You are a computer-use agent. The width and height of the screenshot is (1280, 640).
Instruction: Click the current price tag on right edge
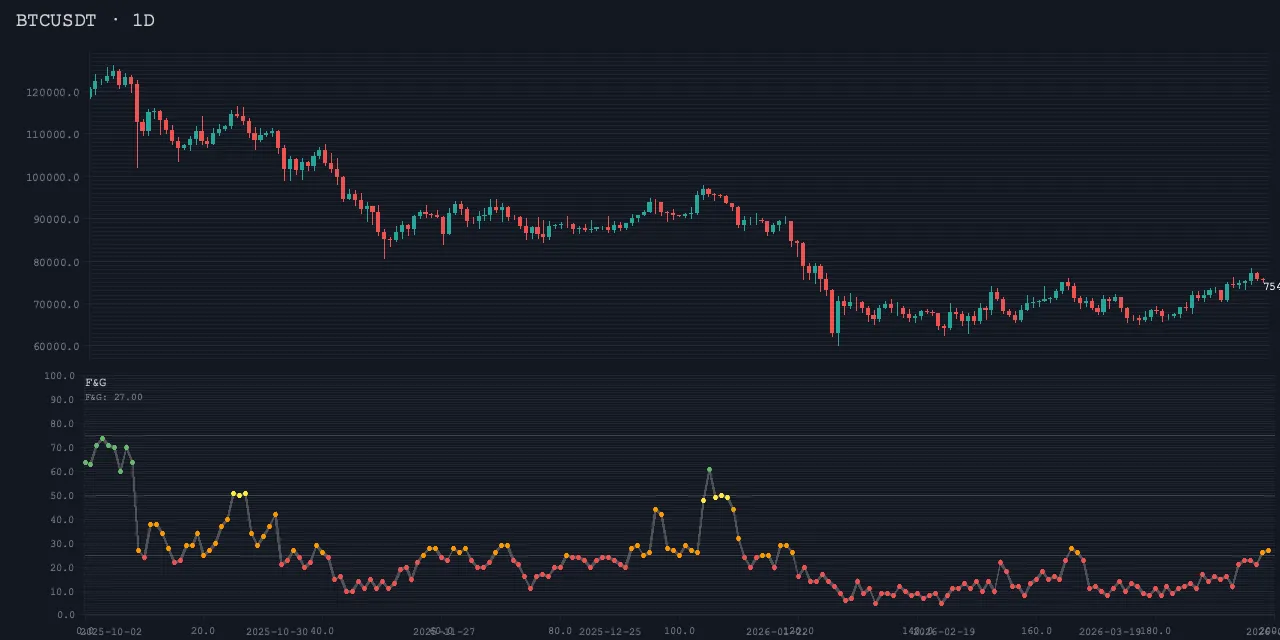click(1271, 287)
